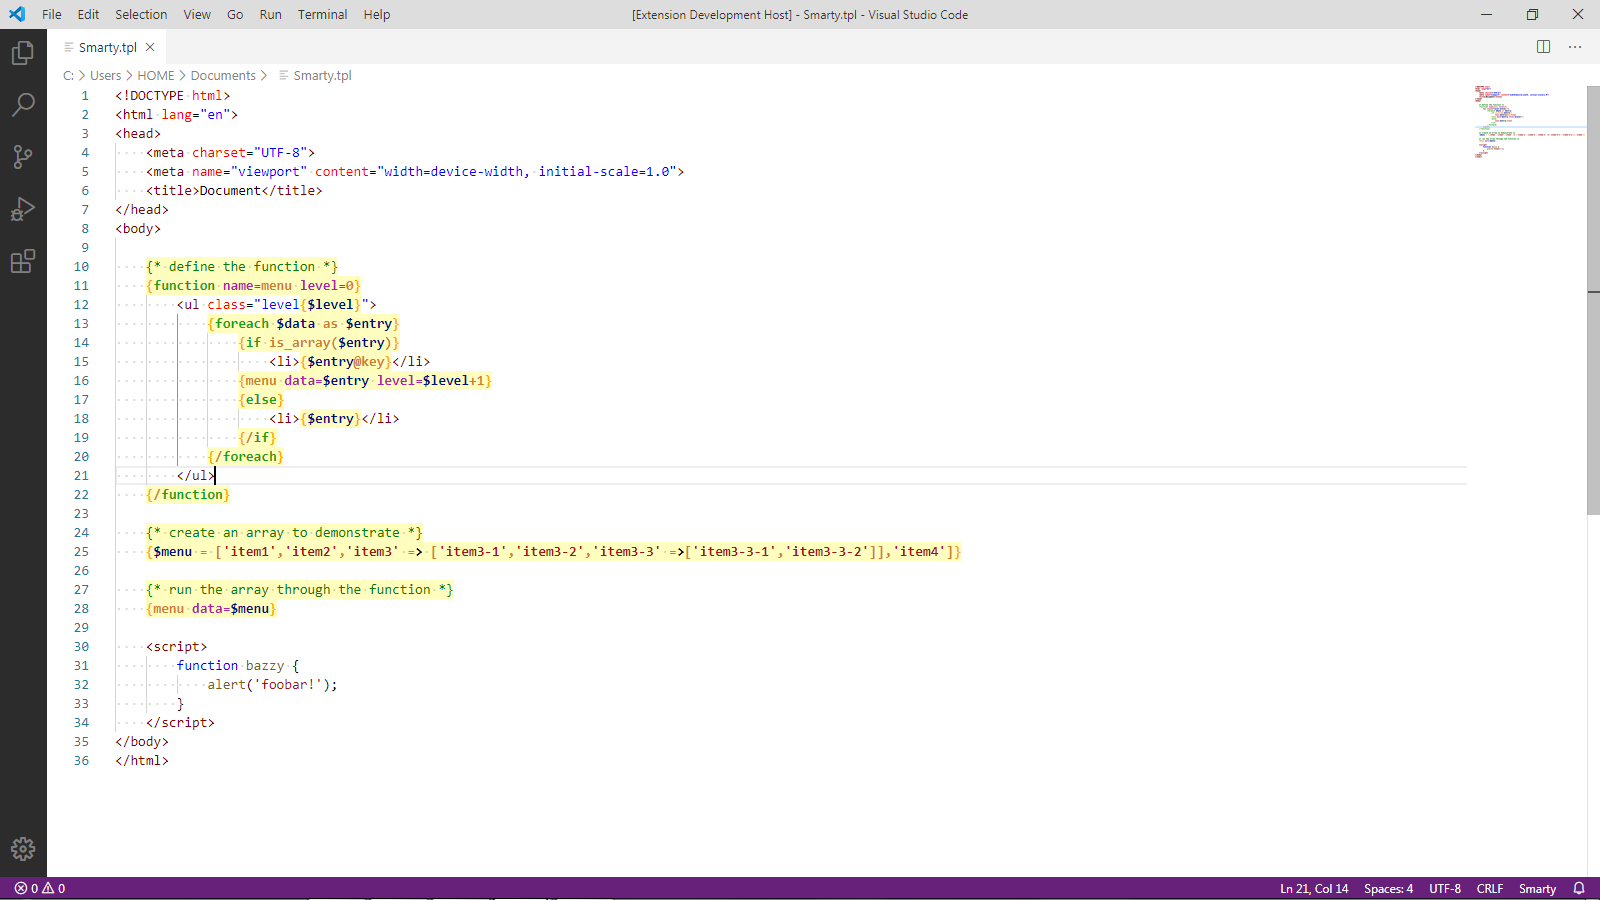Open the Selection menu
This screenshot has height=900, width=1600.
(x=141, y=14)
